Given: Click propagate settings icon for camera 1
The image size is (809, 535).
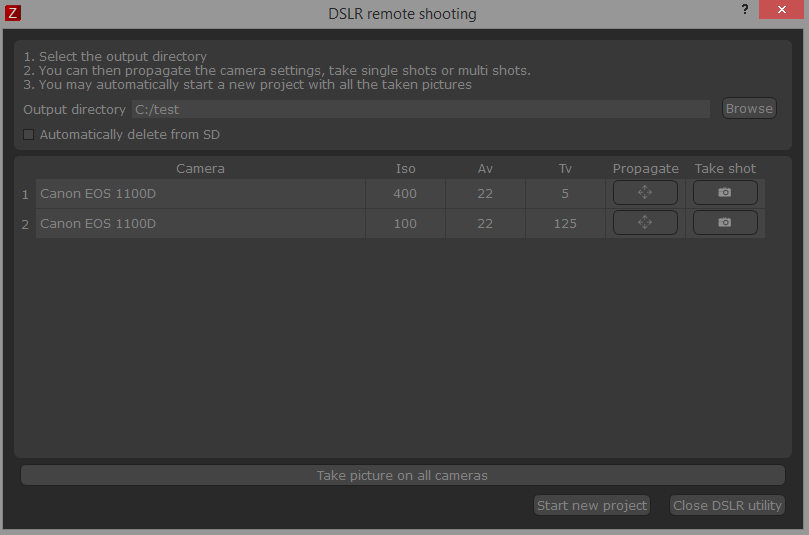Looking at the screenshot, I should (x=645, y=193).
